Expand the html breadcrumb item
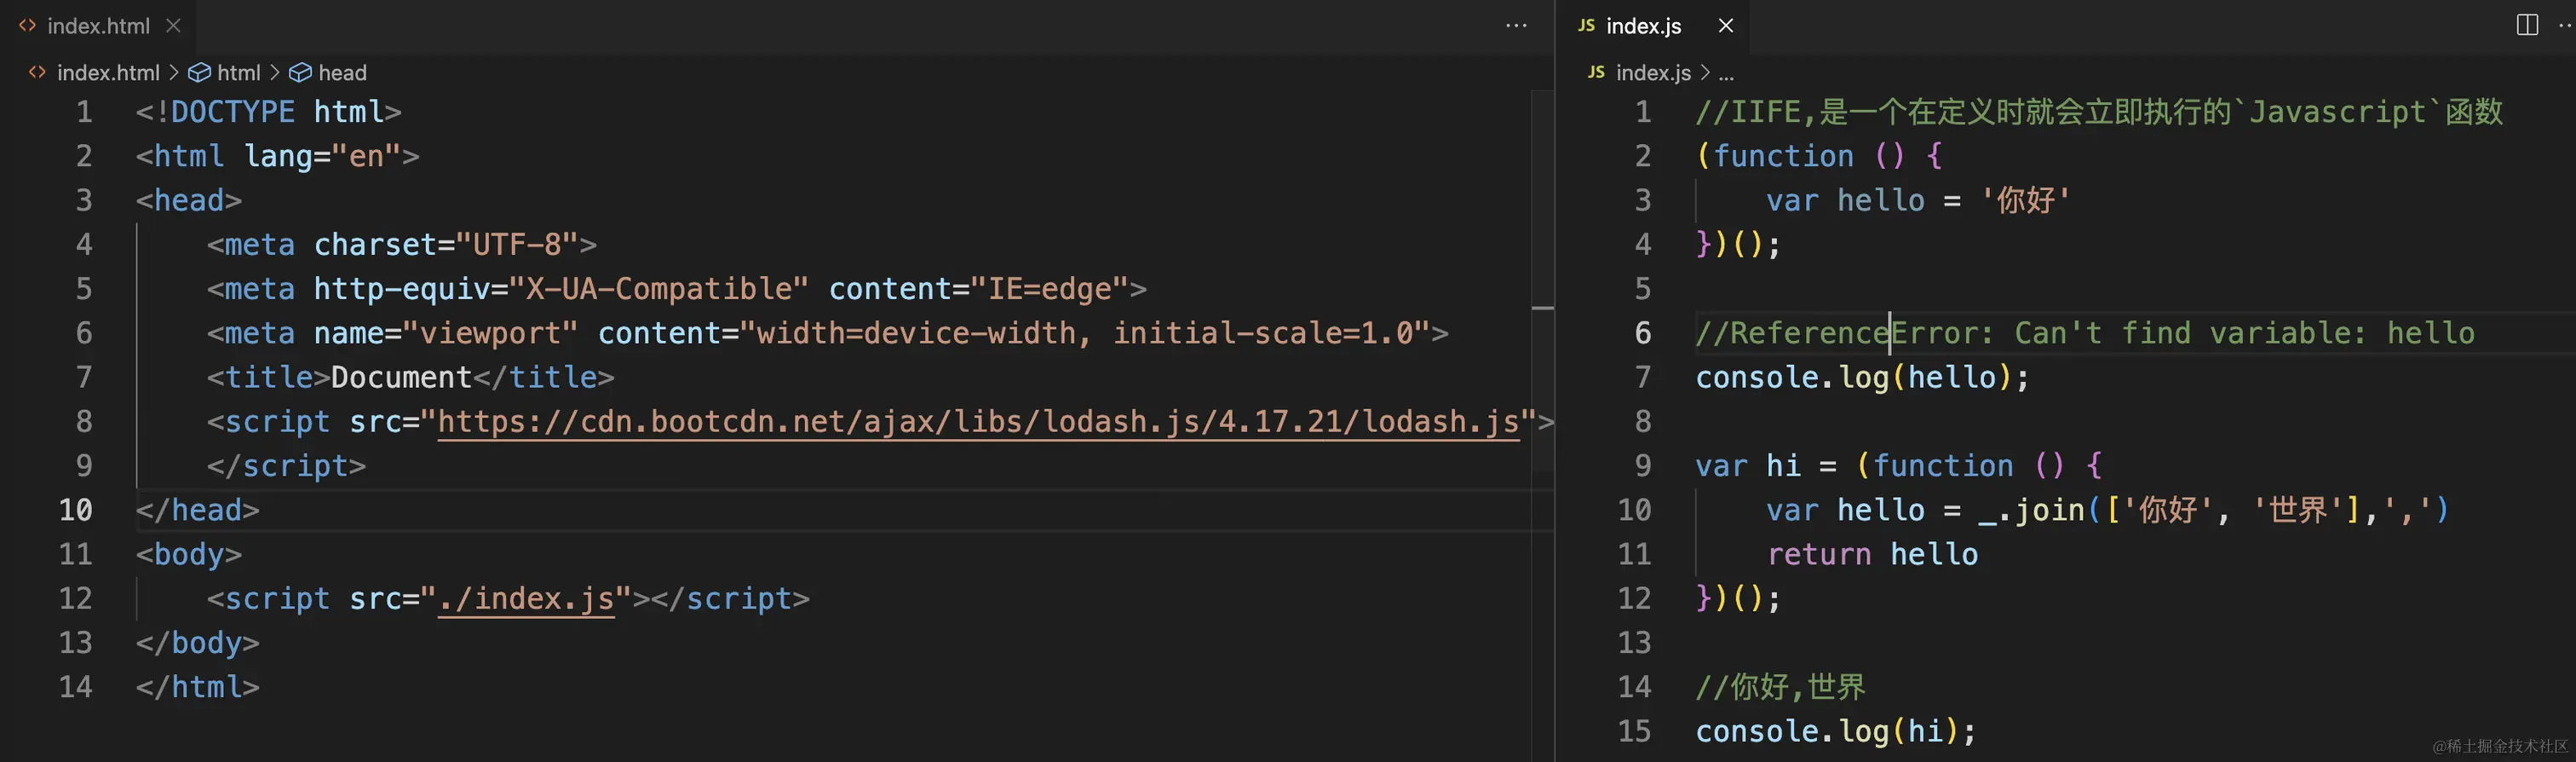2576x762 pixels. click(238, 73)
